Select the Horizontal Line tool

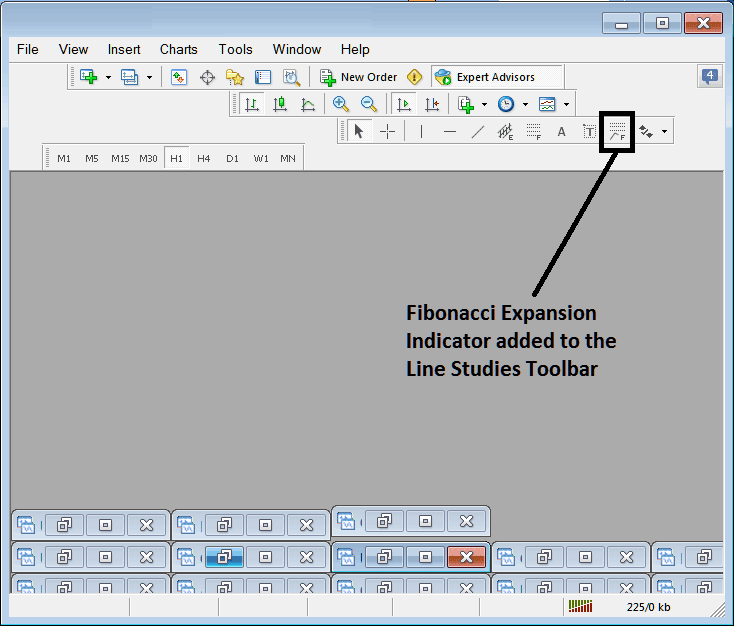coord(450,131)
